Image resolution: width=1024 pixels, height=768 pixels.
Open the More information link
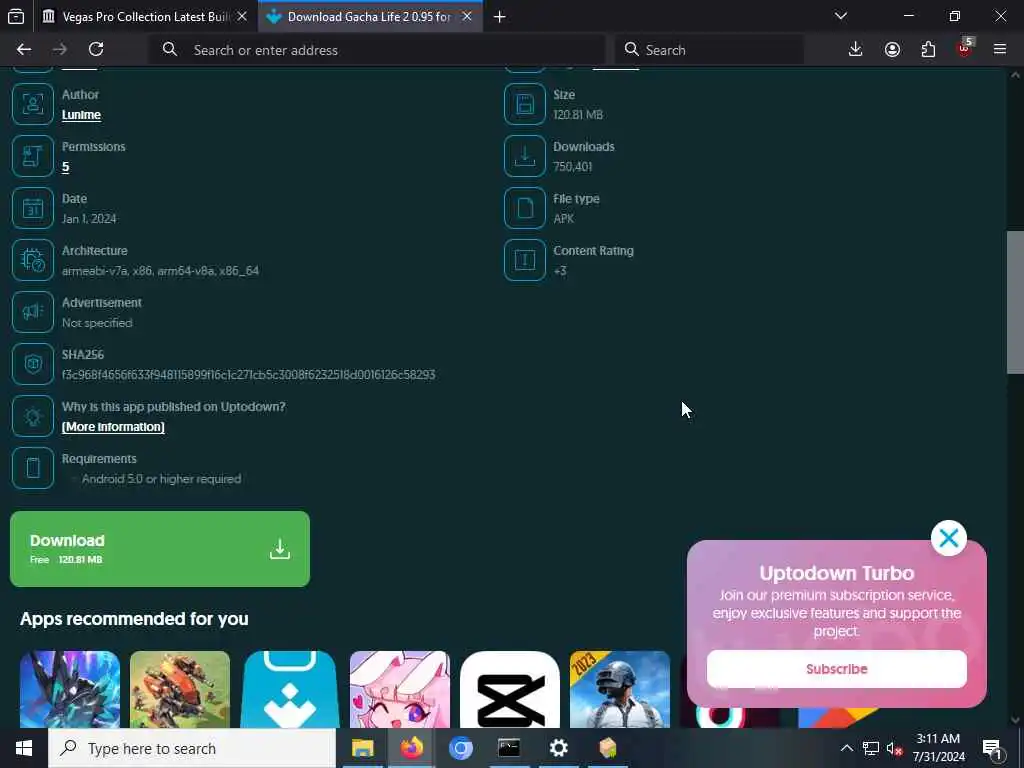(113, 427)
